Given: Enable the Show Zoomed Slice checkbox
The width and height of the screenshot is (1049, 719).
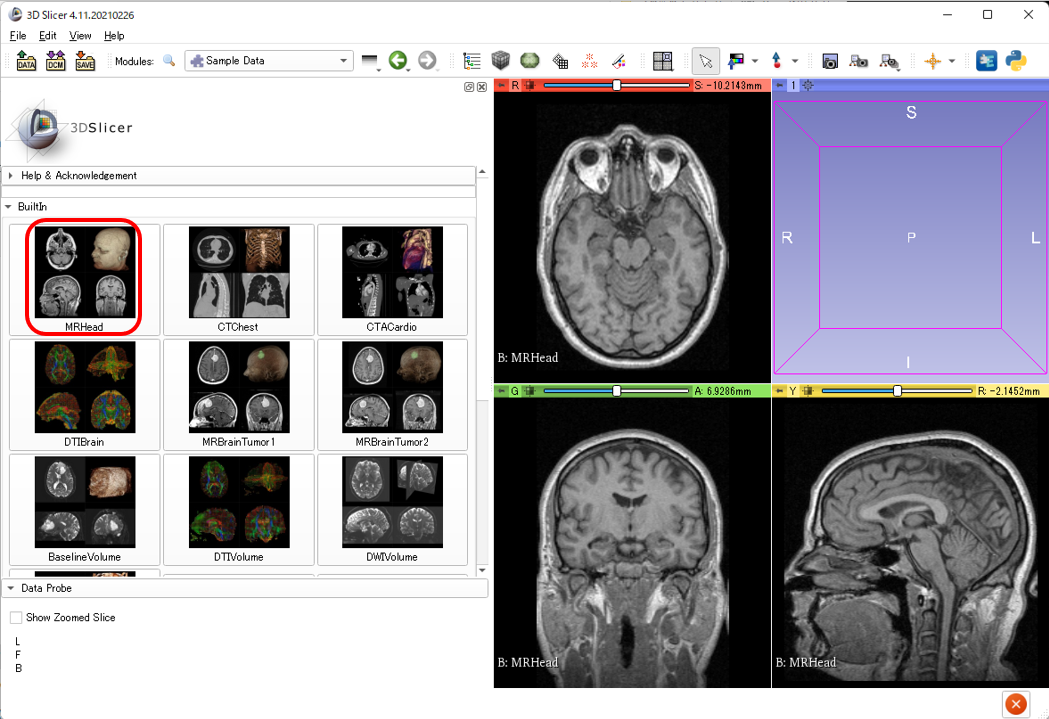Looking at the screenshot, I should pos(16,618).
